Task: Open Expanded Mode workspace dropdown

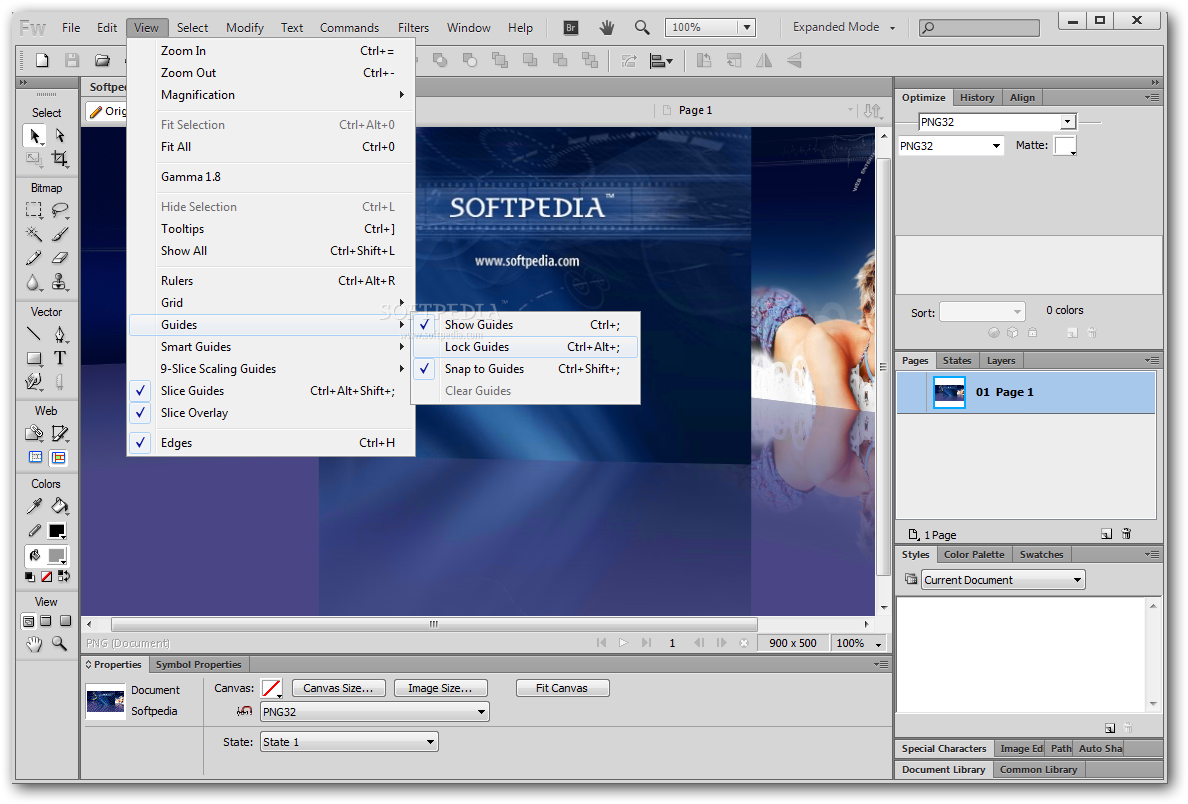Action: click(843, 27)
